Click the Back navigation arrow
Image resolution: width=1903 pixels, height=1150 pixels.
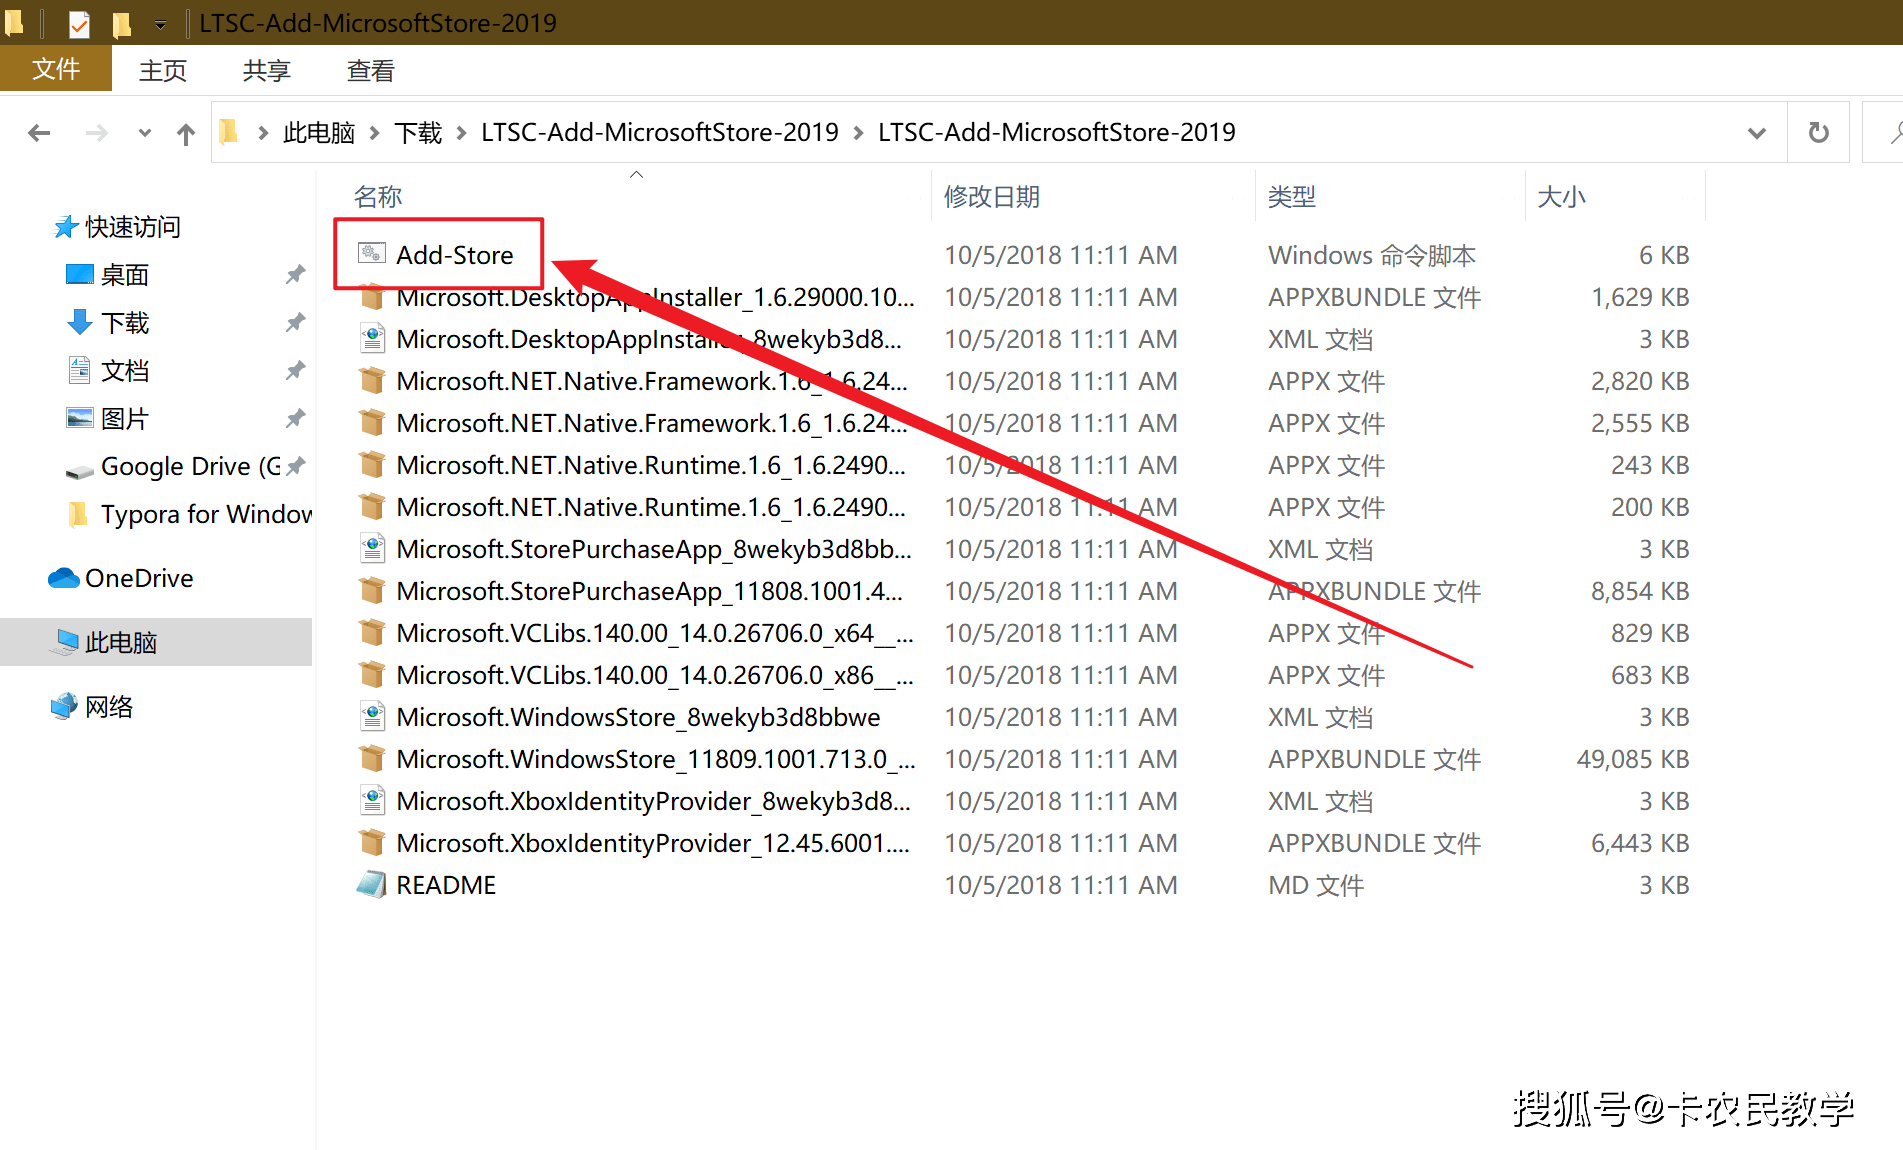point(39,132)
